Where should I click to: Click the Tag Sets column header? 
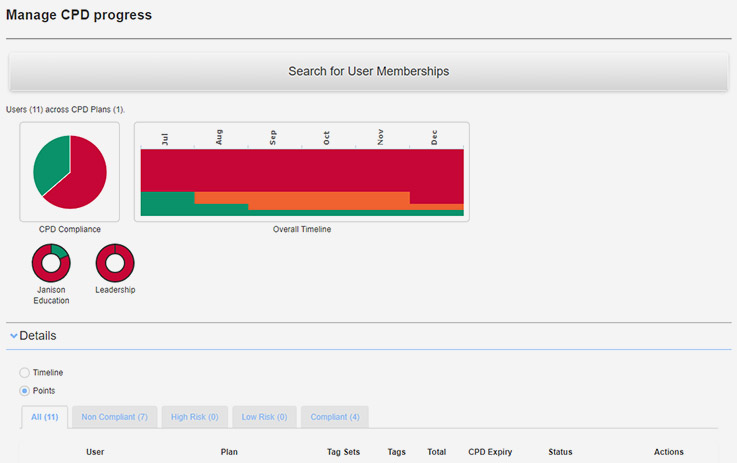click(343, 452)
